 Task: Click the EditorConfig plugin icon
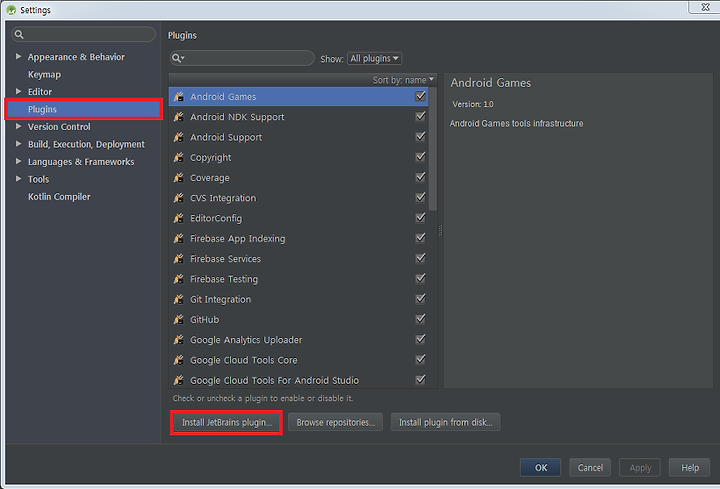click(179, 218)
